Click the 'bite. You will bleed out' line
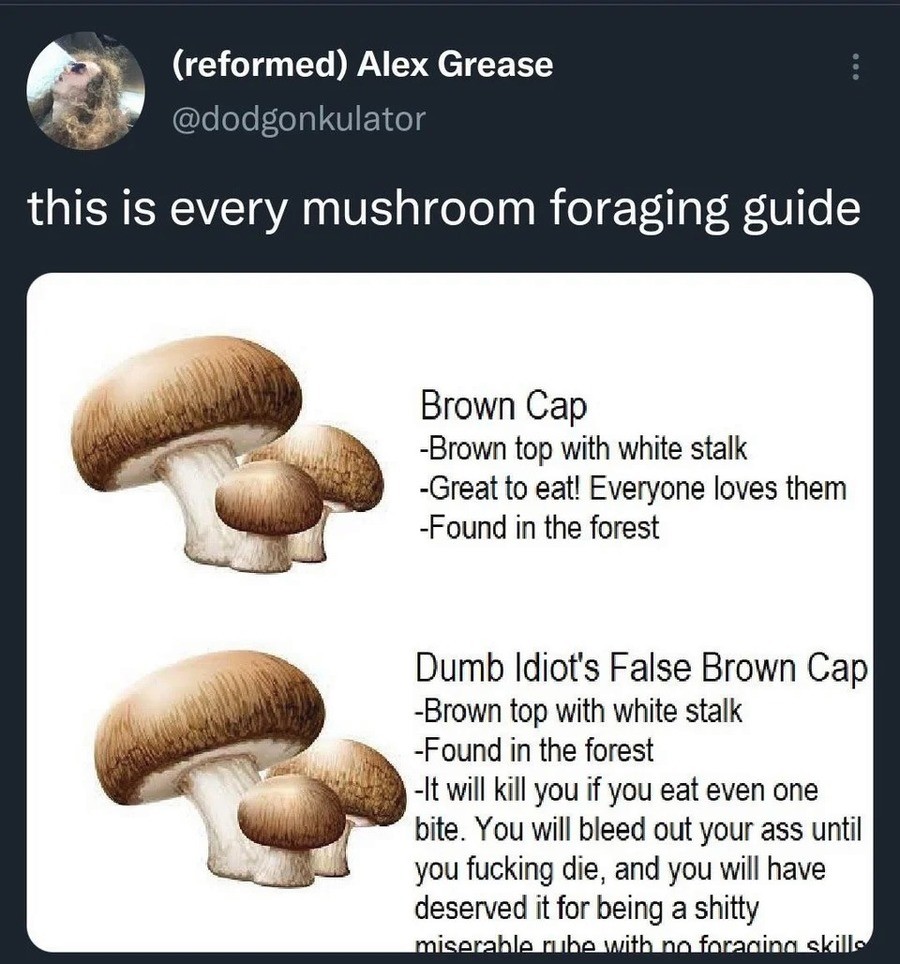Viewport: 900px width, 964px height. 638,830
